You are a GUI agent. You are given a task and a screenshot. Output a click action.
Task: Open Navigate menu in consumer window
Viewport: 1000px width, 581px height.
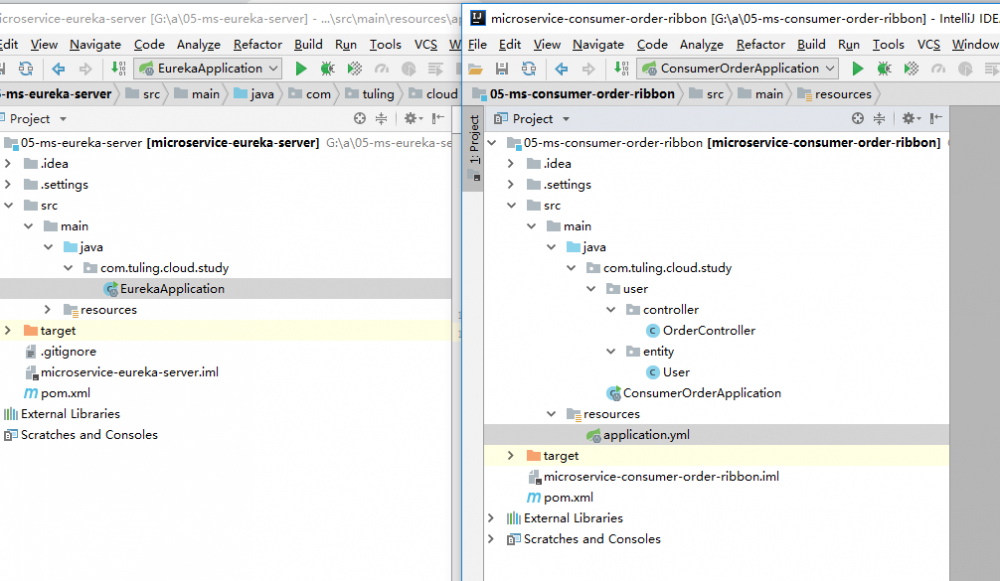click(598, 45)
